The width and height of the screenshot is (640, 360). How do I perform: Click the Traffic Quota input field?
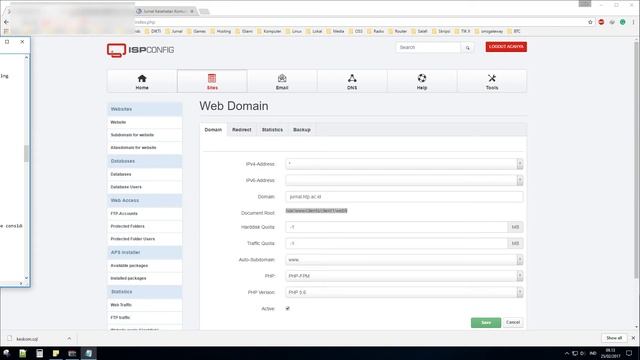click(x=396, y=243)
